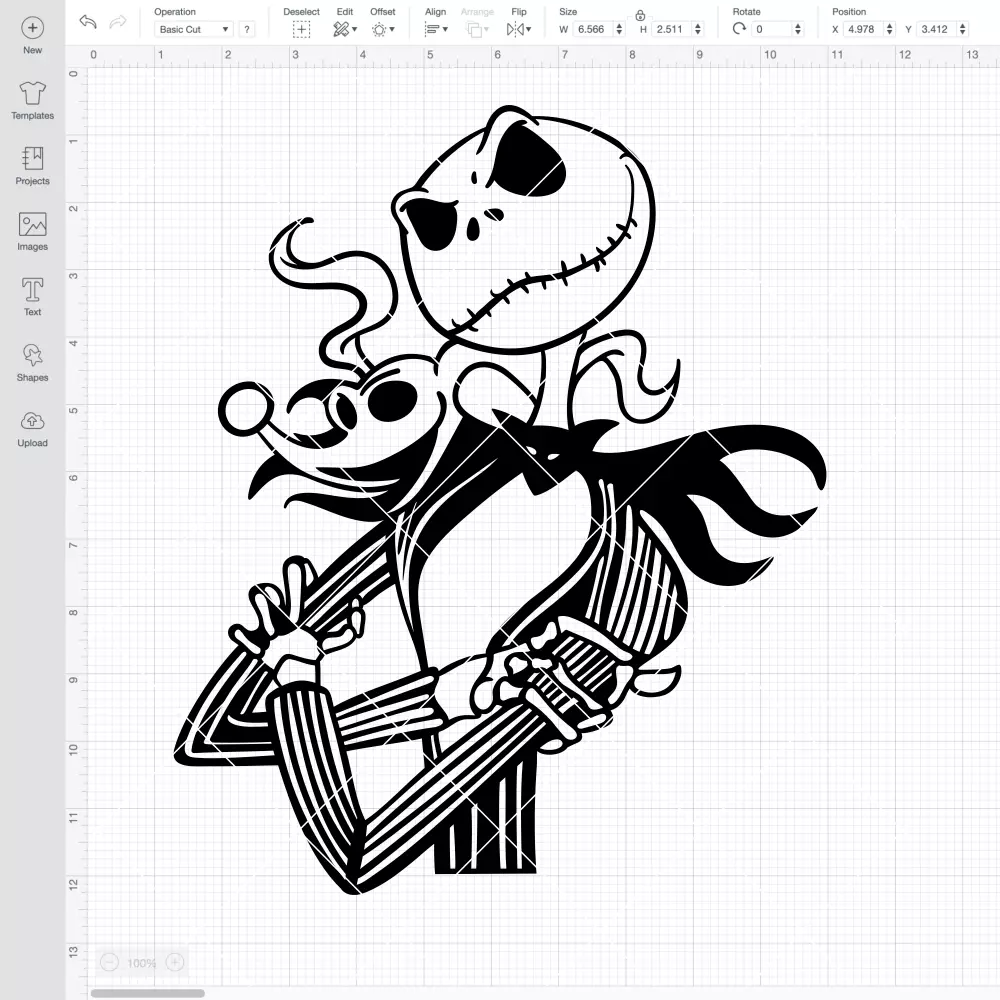Image resolution: width=1000 pixels, height=1000 pixels.
Task: Click the operation help question mark
Action: pyautogui.click(x=247, y=29)
